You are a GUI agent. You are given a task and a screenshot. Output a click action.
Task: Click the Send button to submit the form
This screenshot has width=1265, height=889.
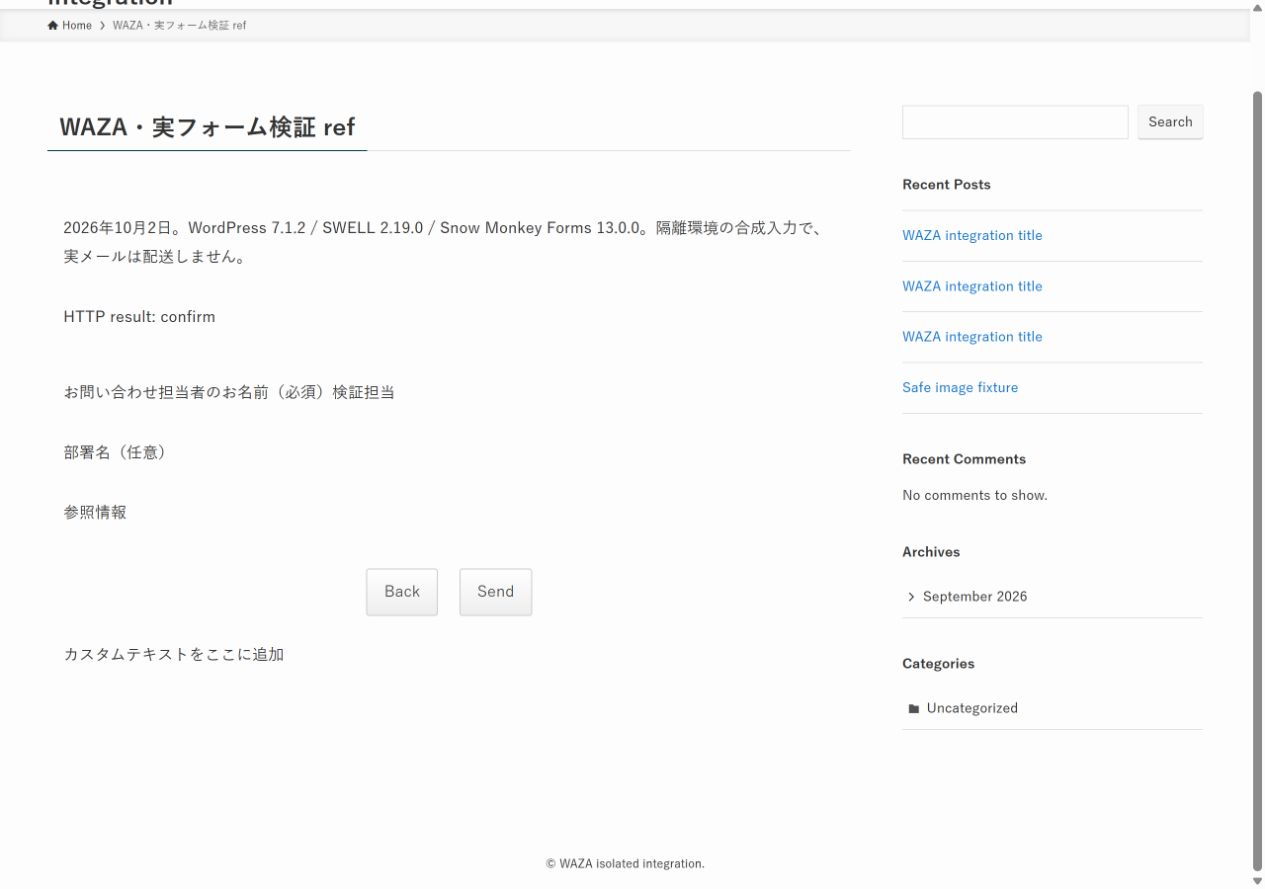495,592
